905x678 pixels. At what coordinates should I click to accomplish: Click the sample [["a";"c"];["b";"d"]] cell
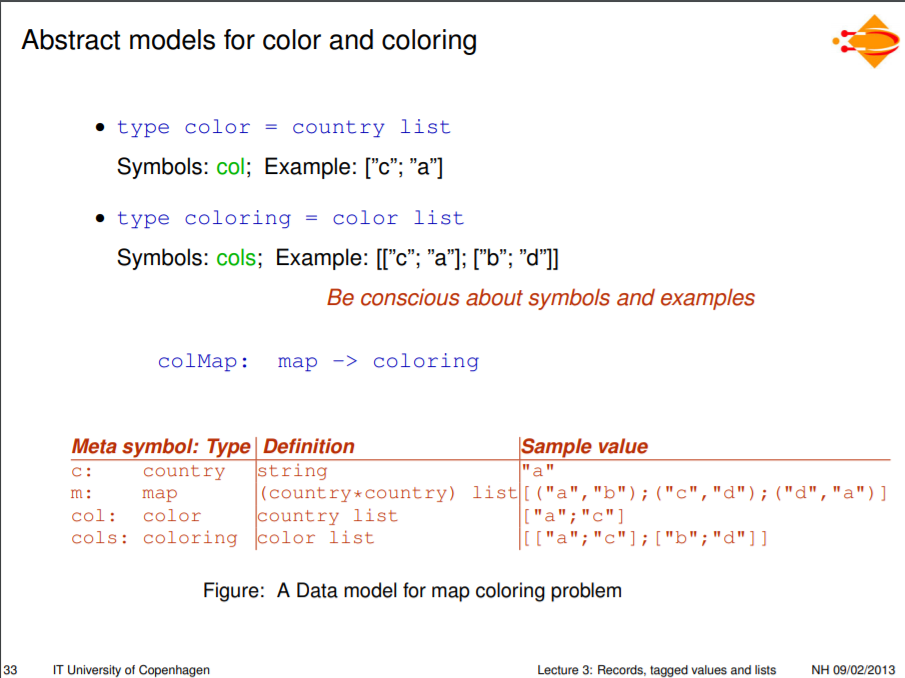click(645, 538)
